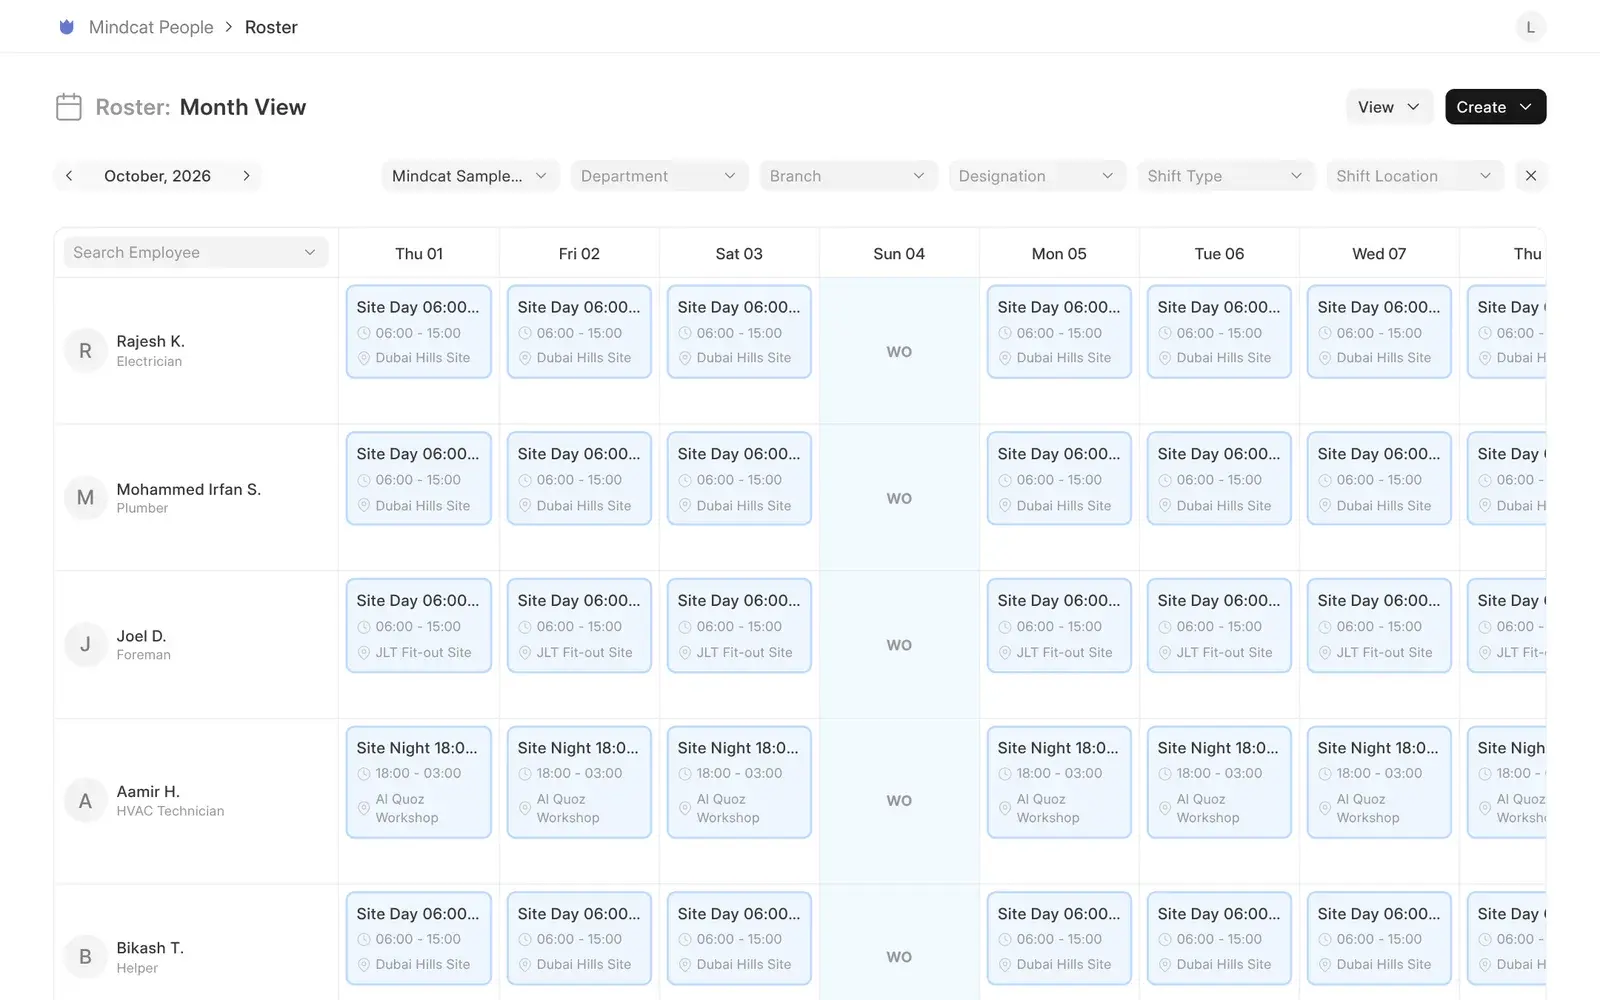Open Bikash T. shift on Tue 06

point(1219,938)
